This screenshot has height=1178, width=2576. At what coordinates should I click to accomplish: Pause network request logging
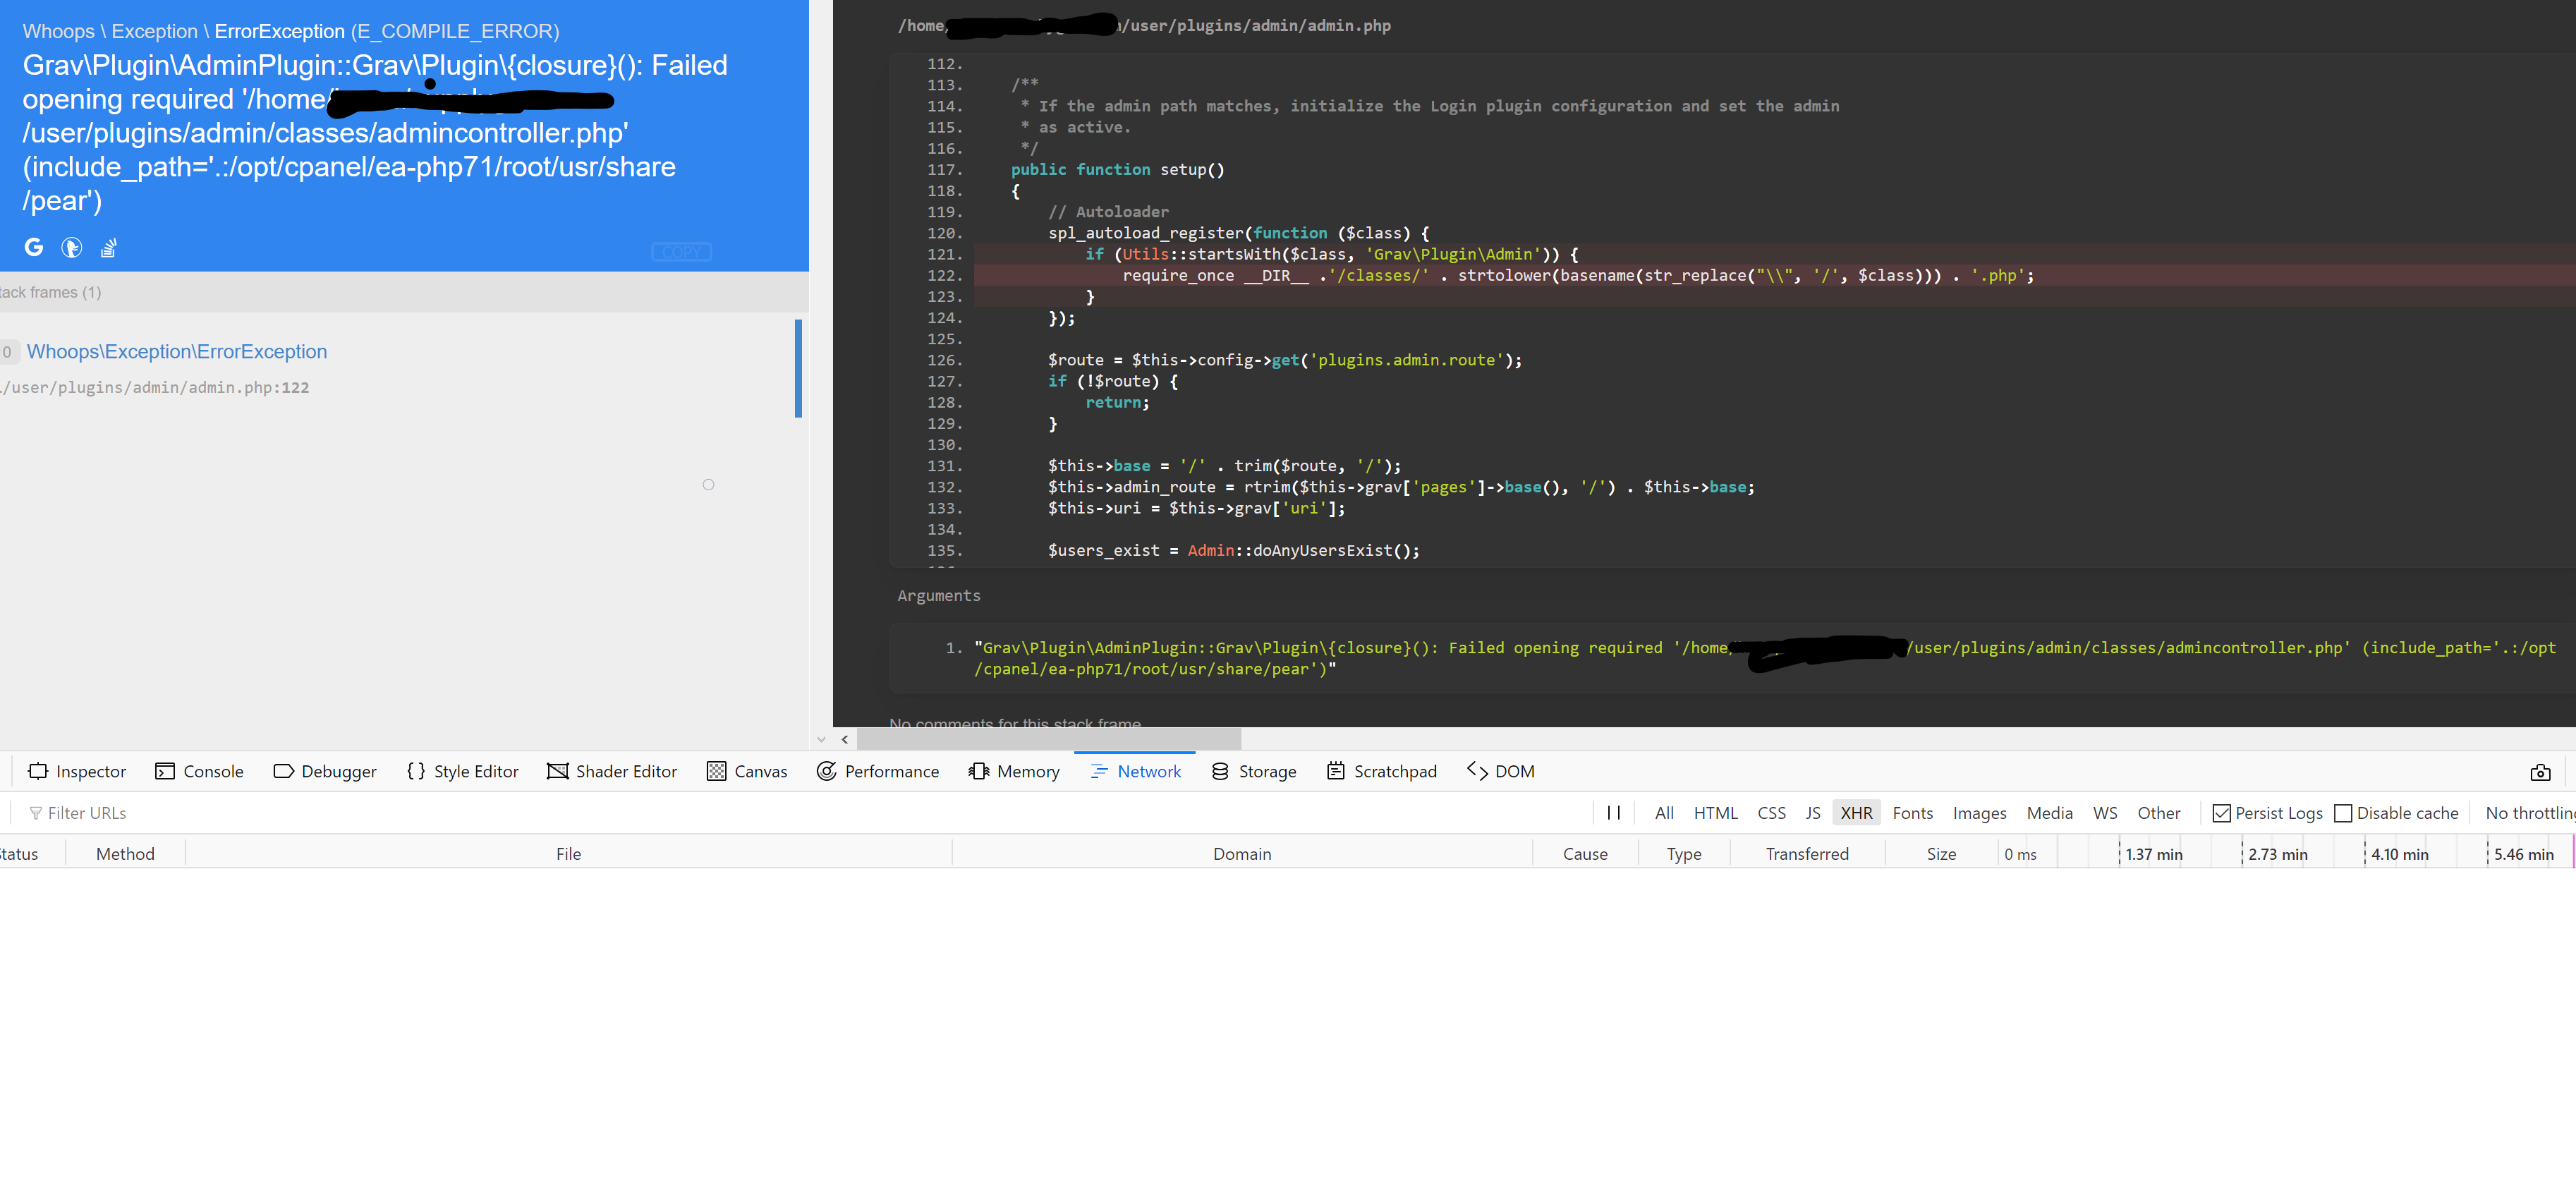(1613, 812)
